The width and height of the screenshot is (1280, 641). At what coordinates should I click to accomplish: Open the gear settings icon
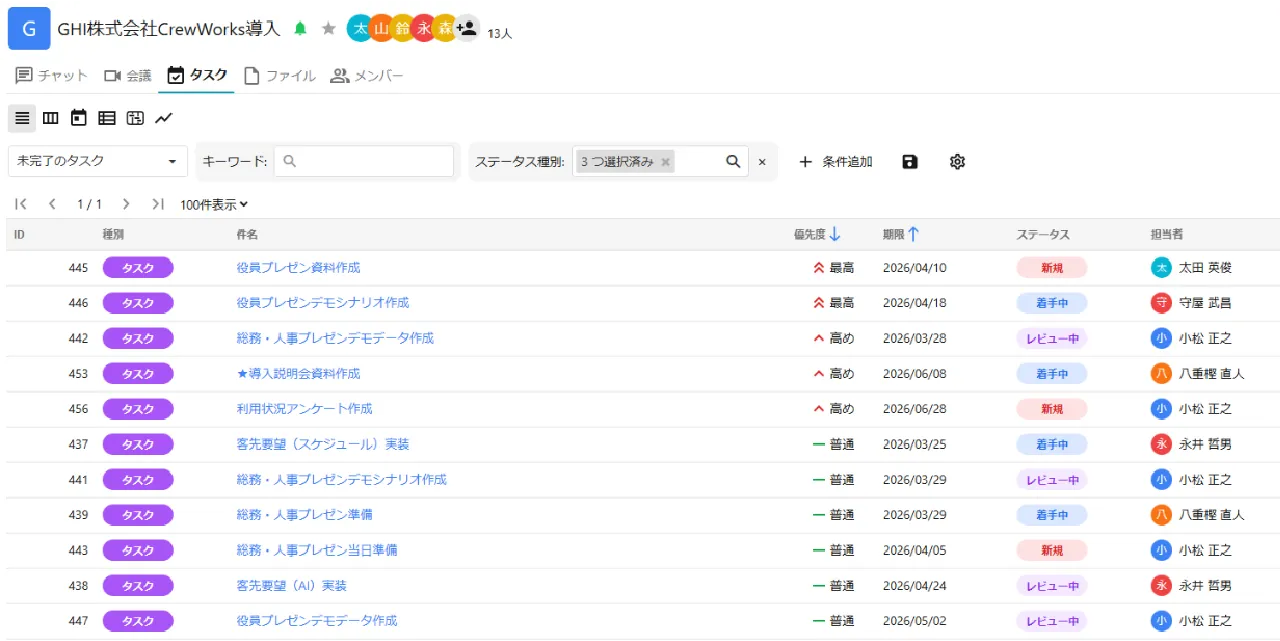[x=957, y=162]
